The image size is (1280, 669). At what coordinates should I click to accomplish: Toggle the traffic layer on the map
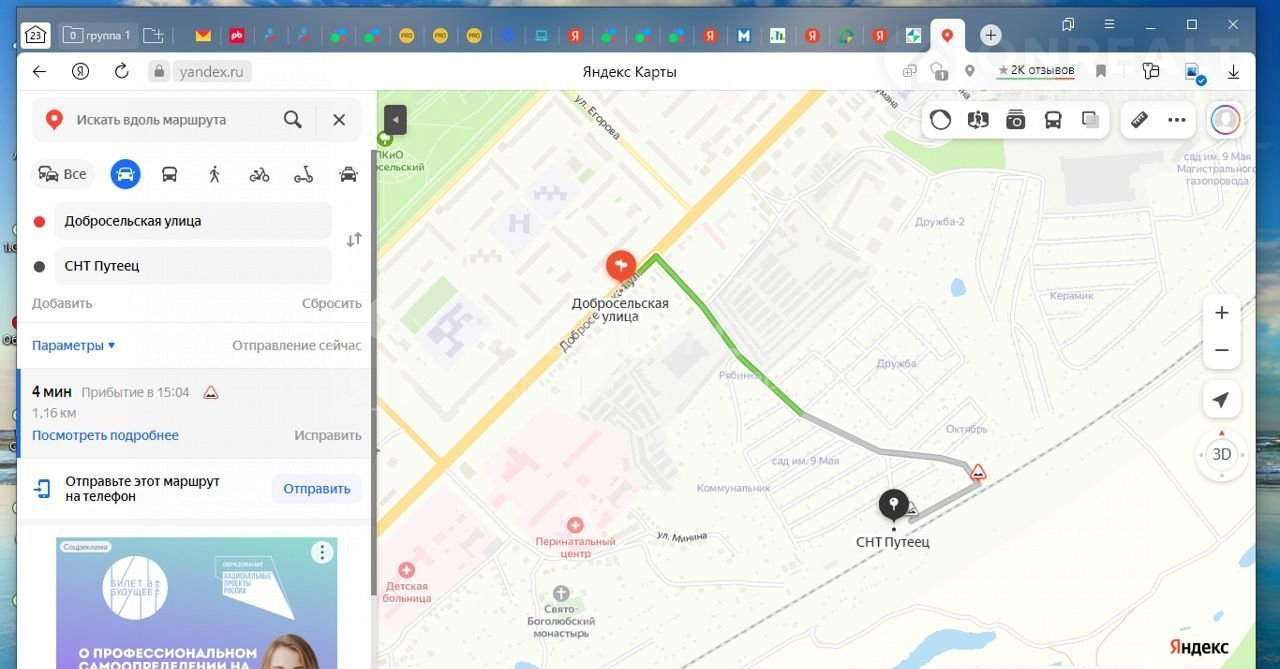click(941, 120)
